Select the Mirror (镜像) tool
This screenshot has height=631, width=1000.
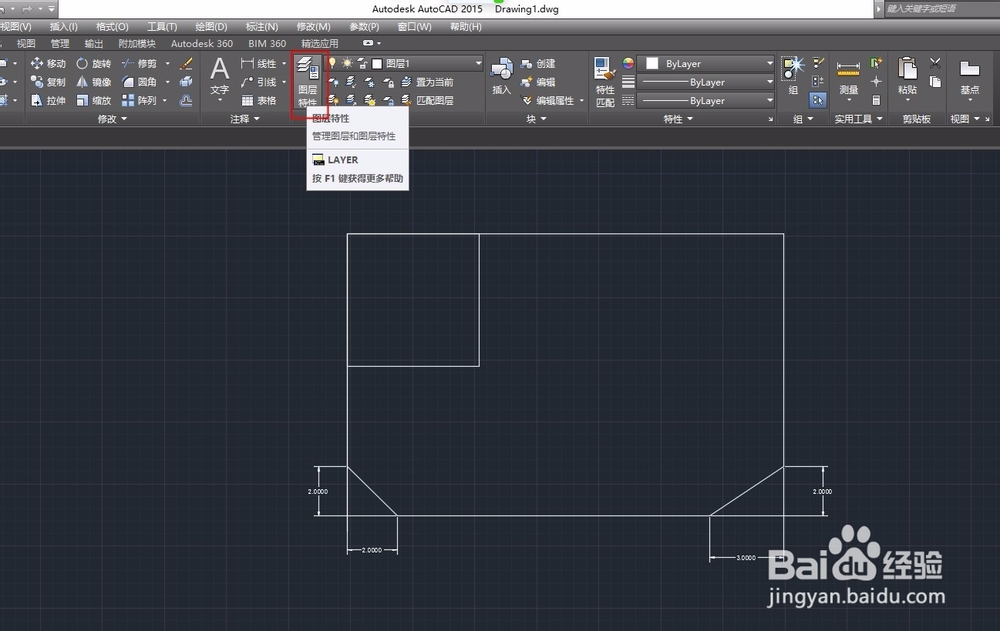pyautogui.click(x=94, y=82)
